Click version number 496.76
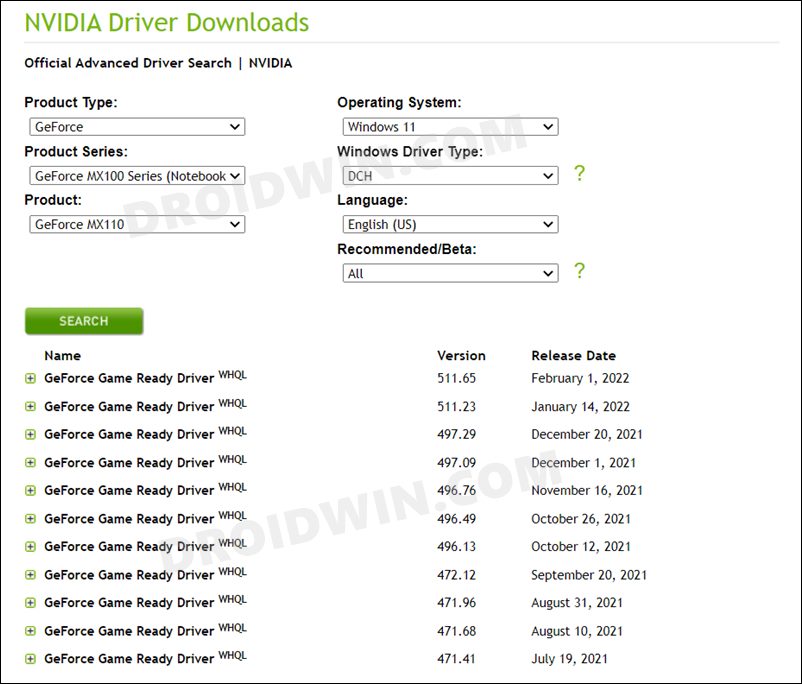 pyautogui.click(x=456, y=491)
